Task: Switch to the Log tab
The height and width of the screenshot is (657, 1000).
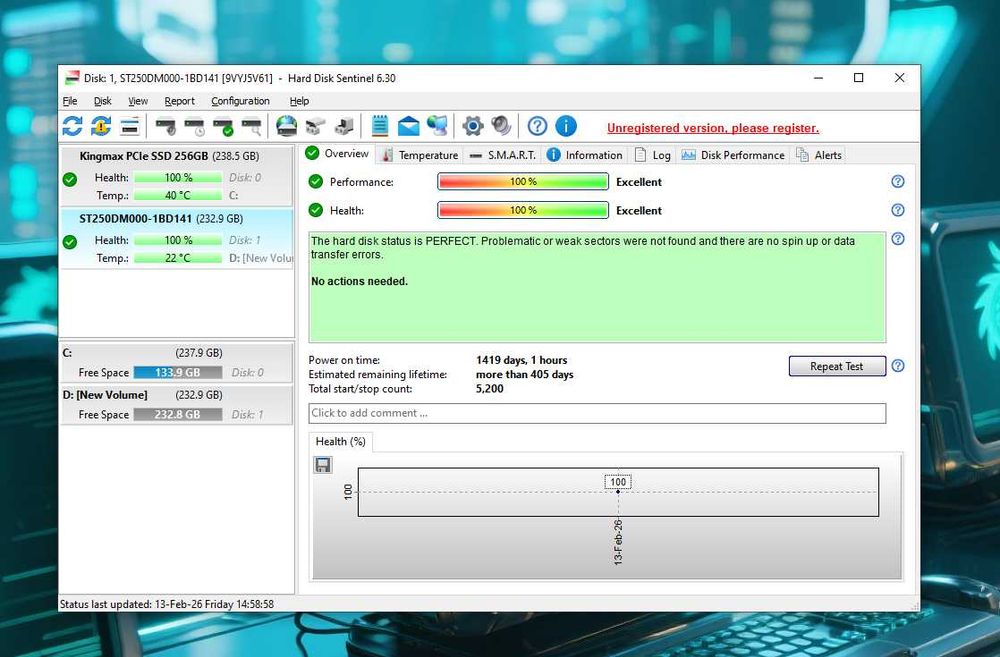Action: [653, 155]
